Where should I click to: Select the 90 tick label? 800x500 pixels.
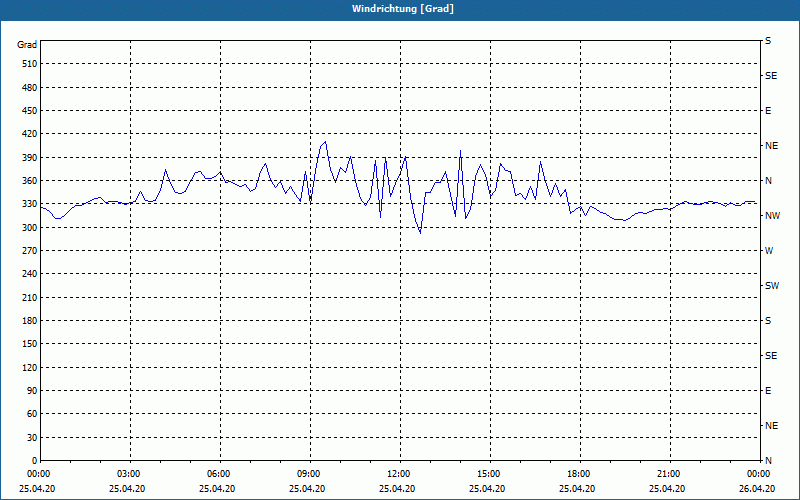pyautogui.click(x=32, y=391)
